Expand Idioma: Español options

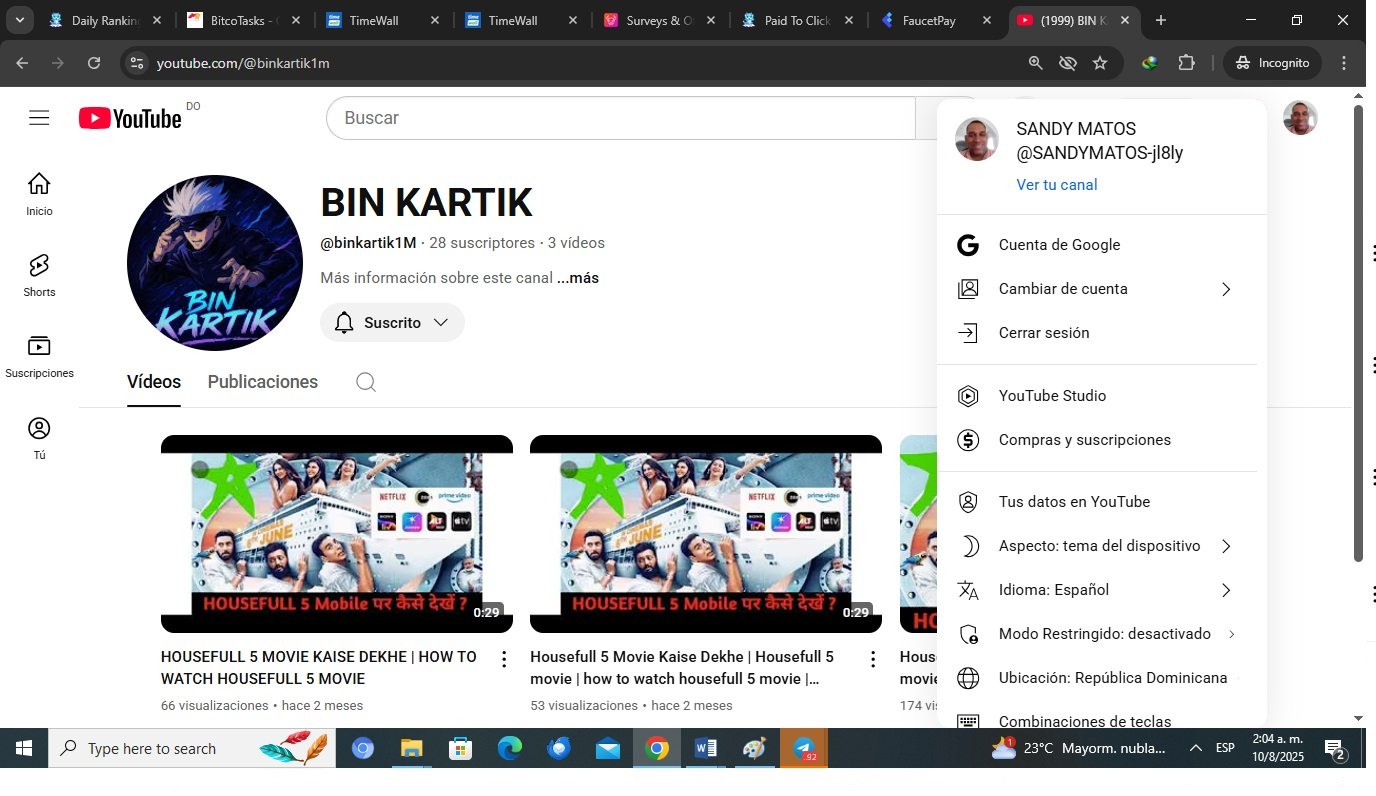(x=1102, y=590)
